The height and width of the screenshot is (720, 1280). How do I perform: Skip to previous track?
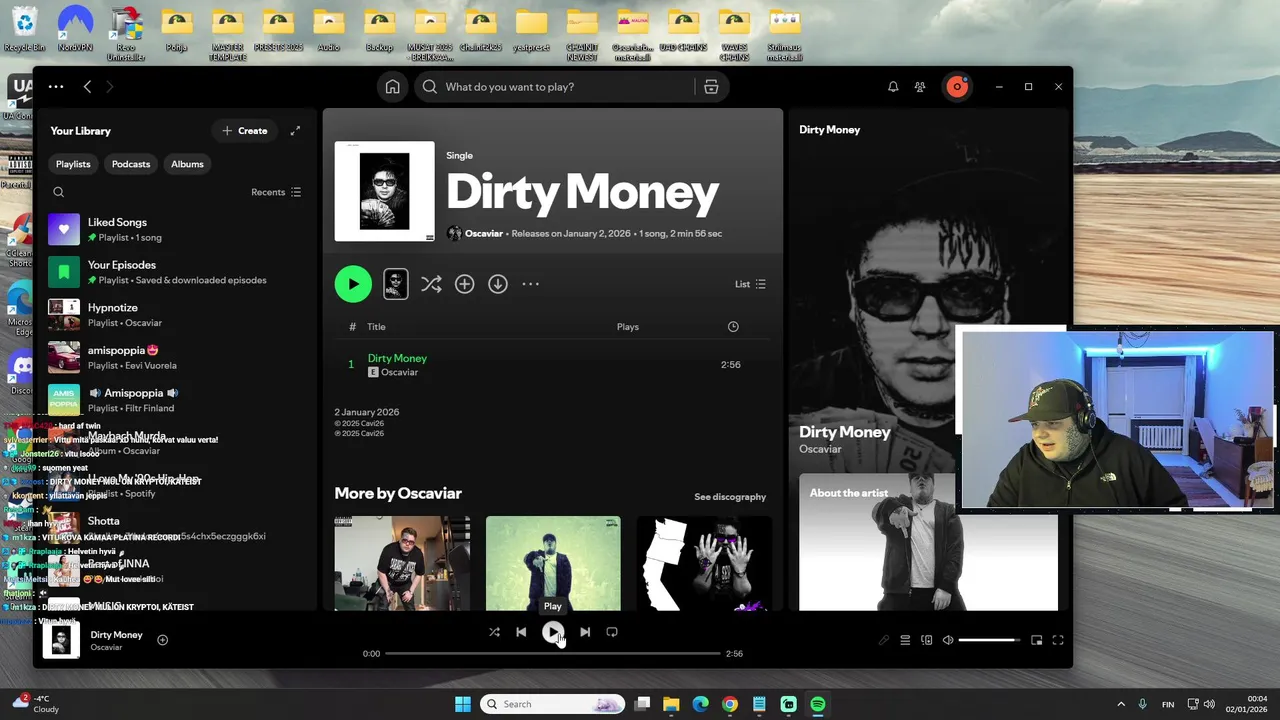(x=521, y=632)
